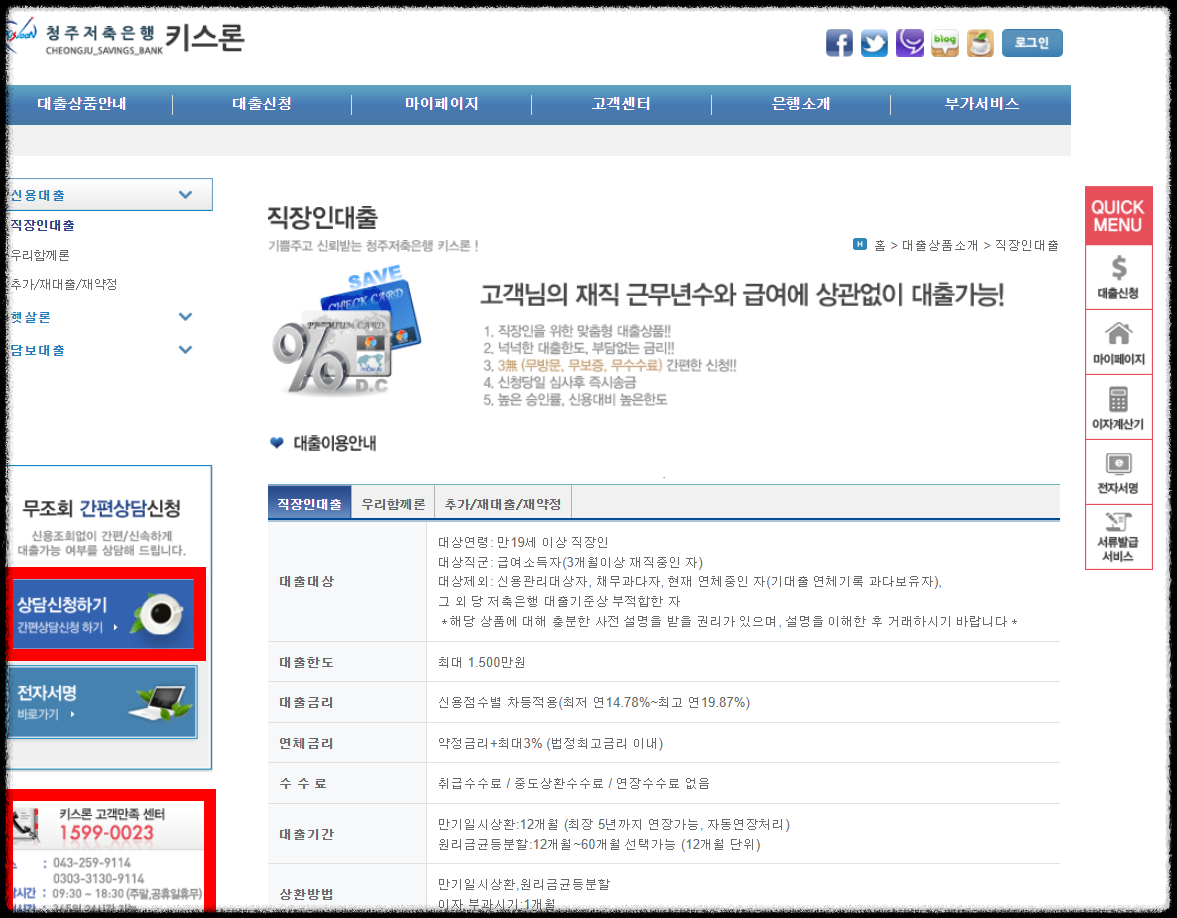
Task: Click the laptop image on 전자서명 banner
Action: coord(161,703)
